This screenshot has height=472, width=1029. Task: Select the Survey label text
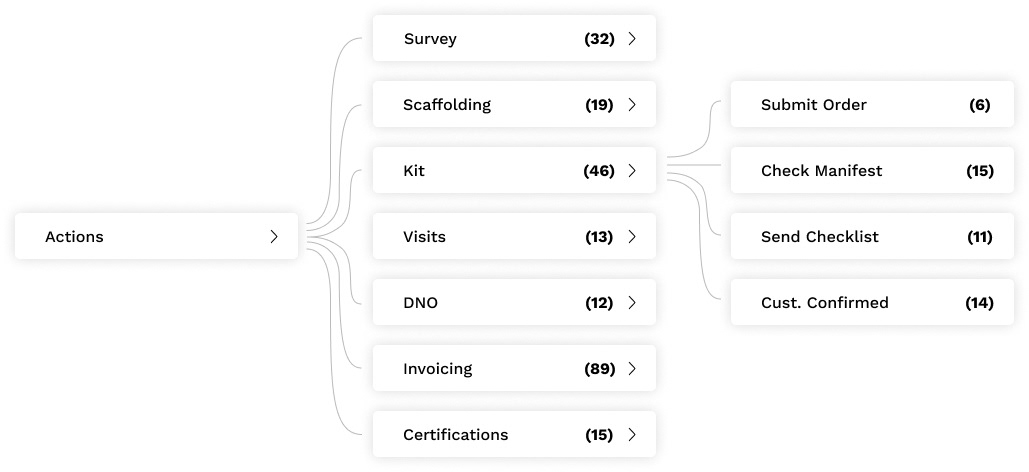click(x=430, y=39)
